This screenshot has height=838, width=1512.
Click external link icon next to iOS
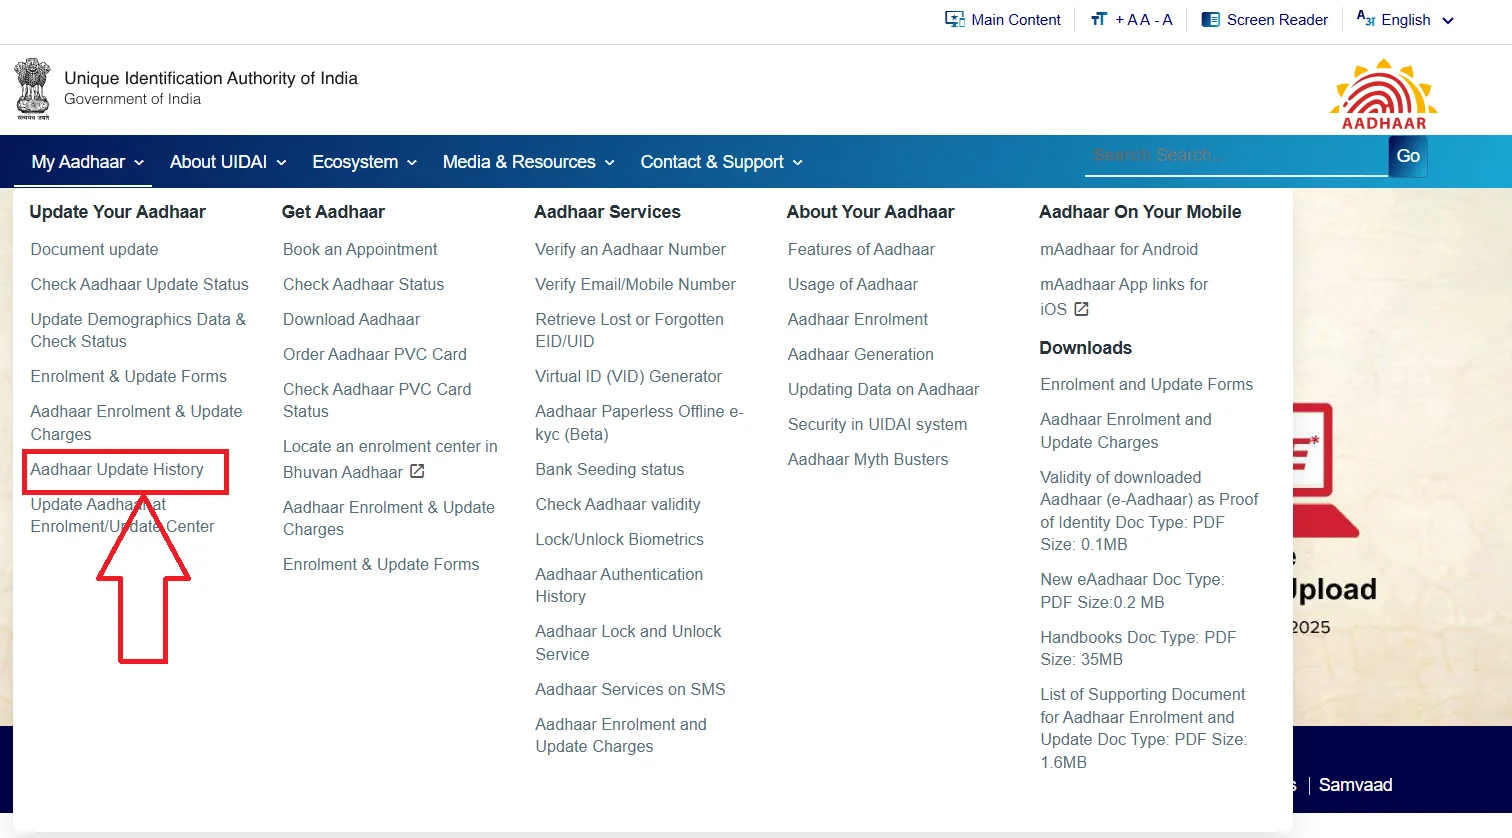click(x=1081, y=309)
